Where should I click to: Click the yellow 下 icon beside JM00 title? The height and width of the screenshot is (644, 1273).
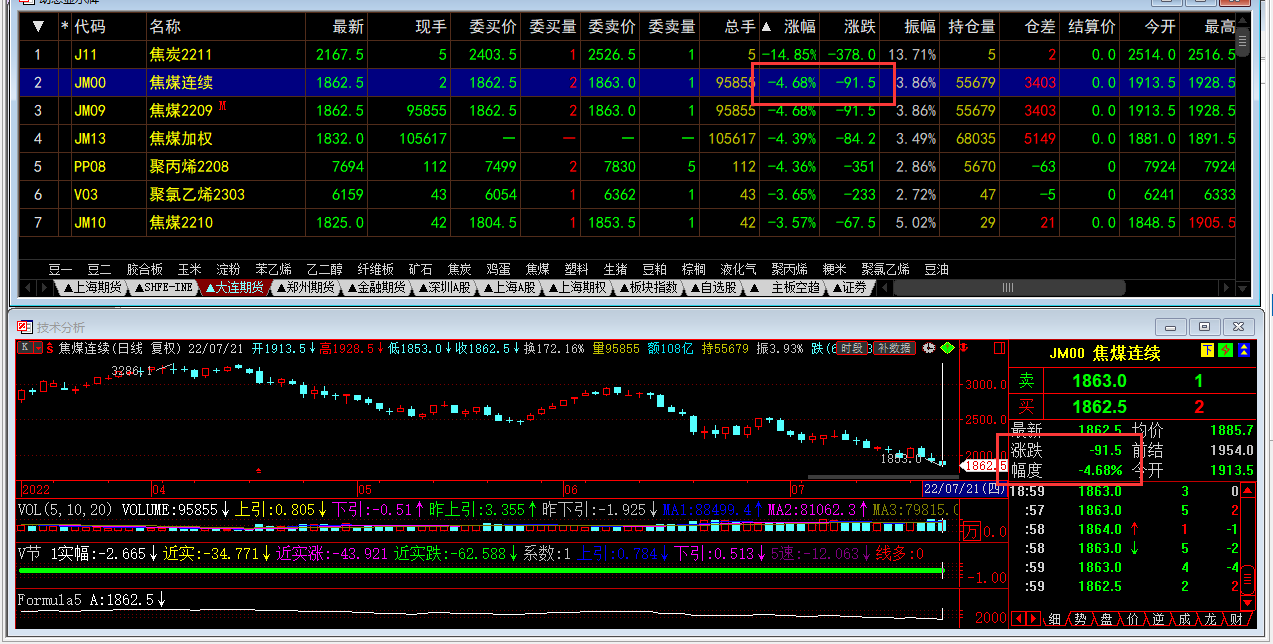tap(1208, 351)
